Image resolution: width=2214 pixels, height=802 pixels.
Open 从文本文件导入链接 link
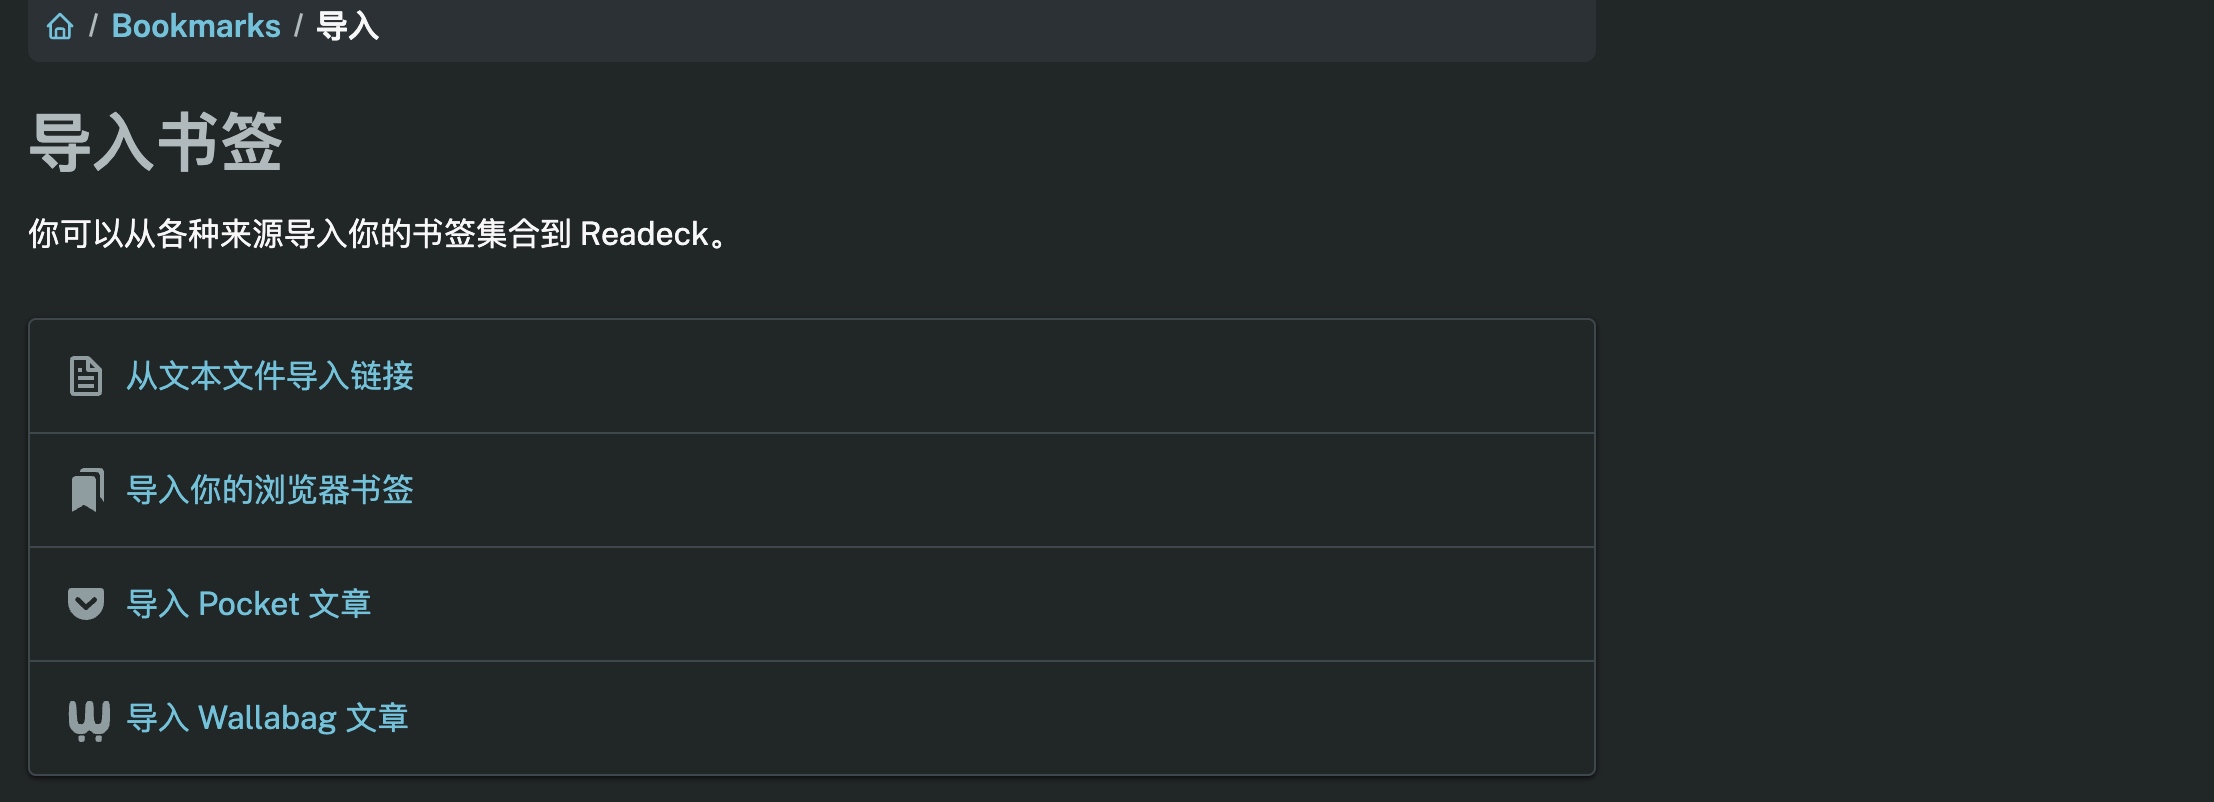270,376
